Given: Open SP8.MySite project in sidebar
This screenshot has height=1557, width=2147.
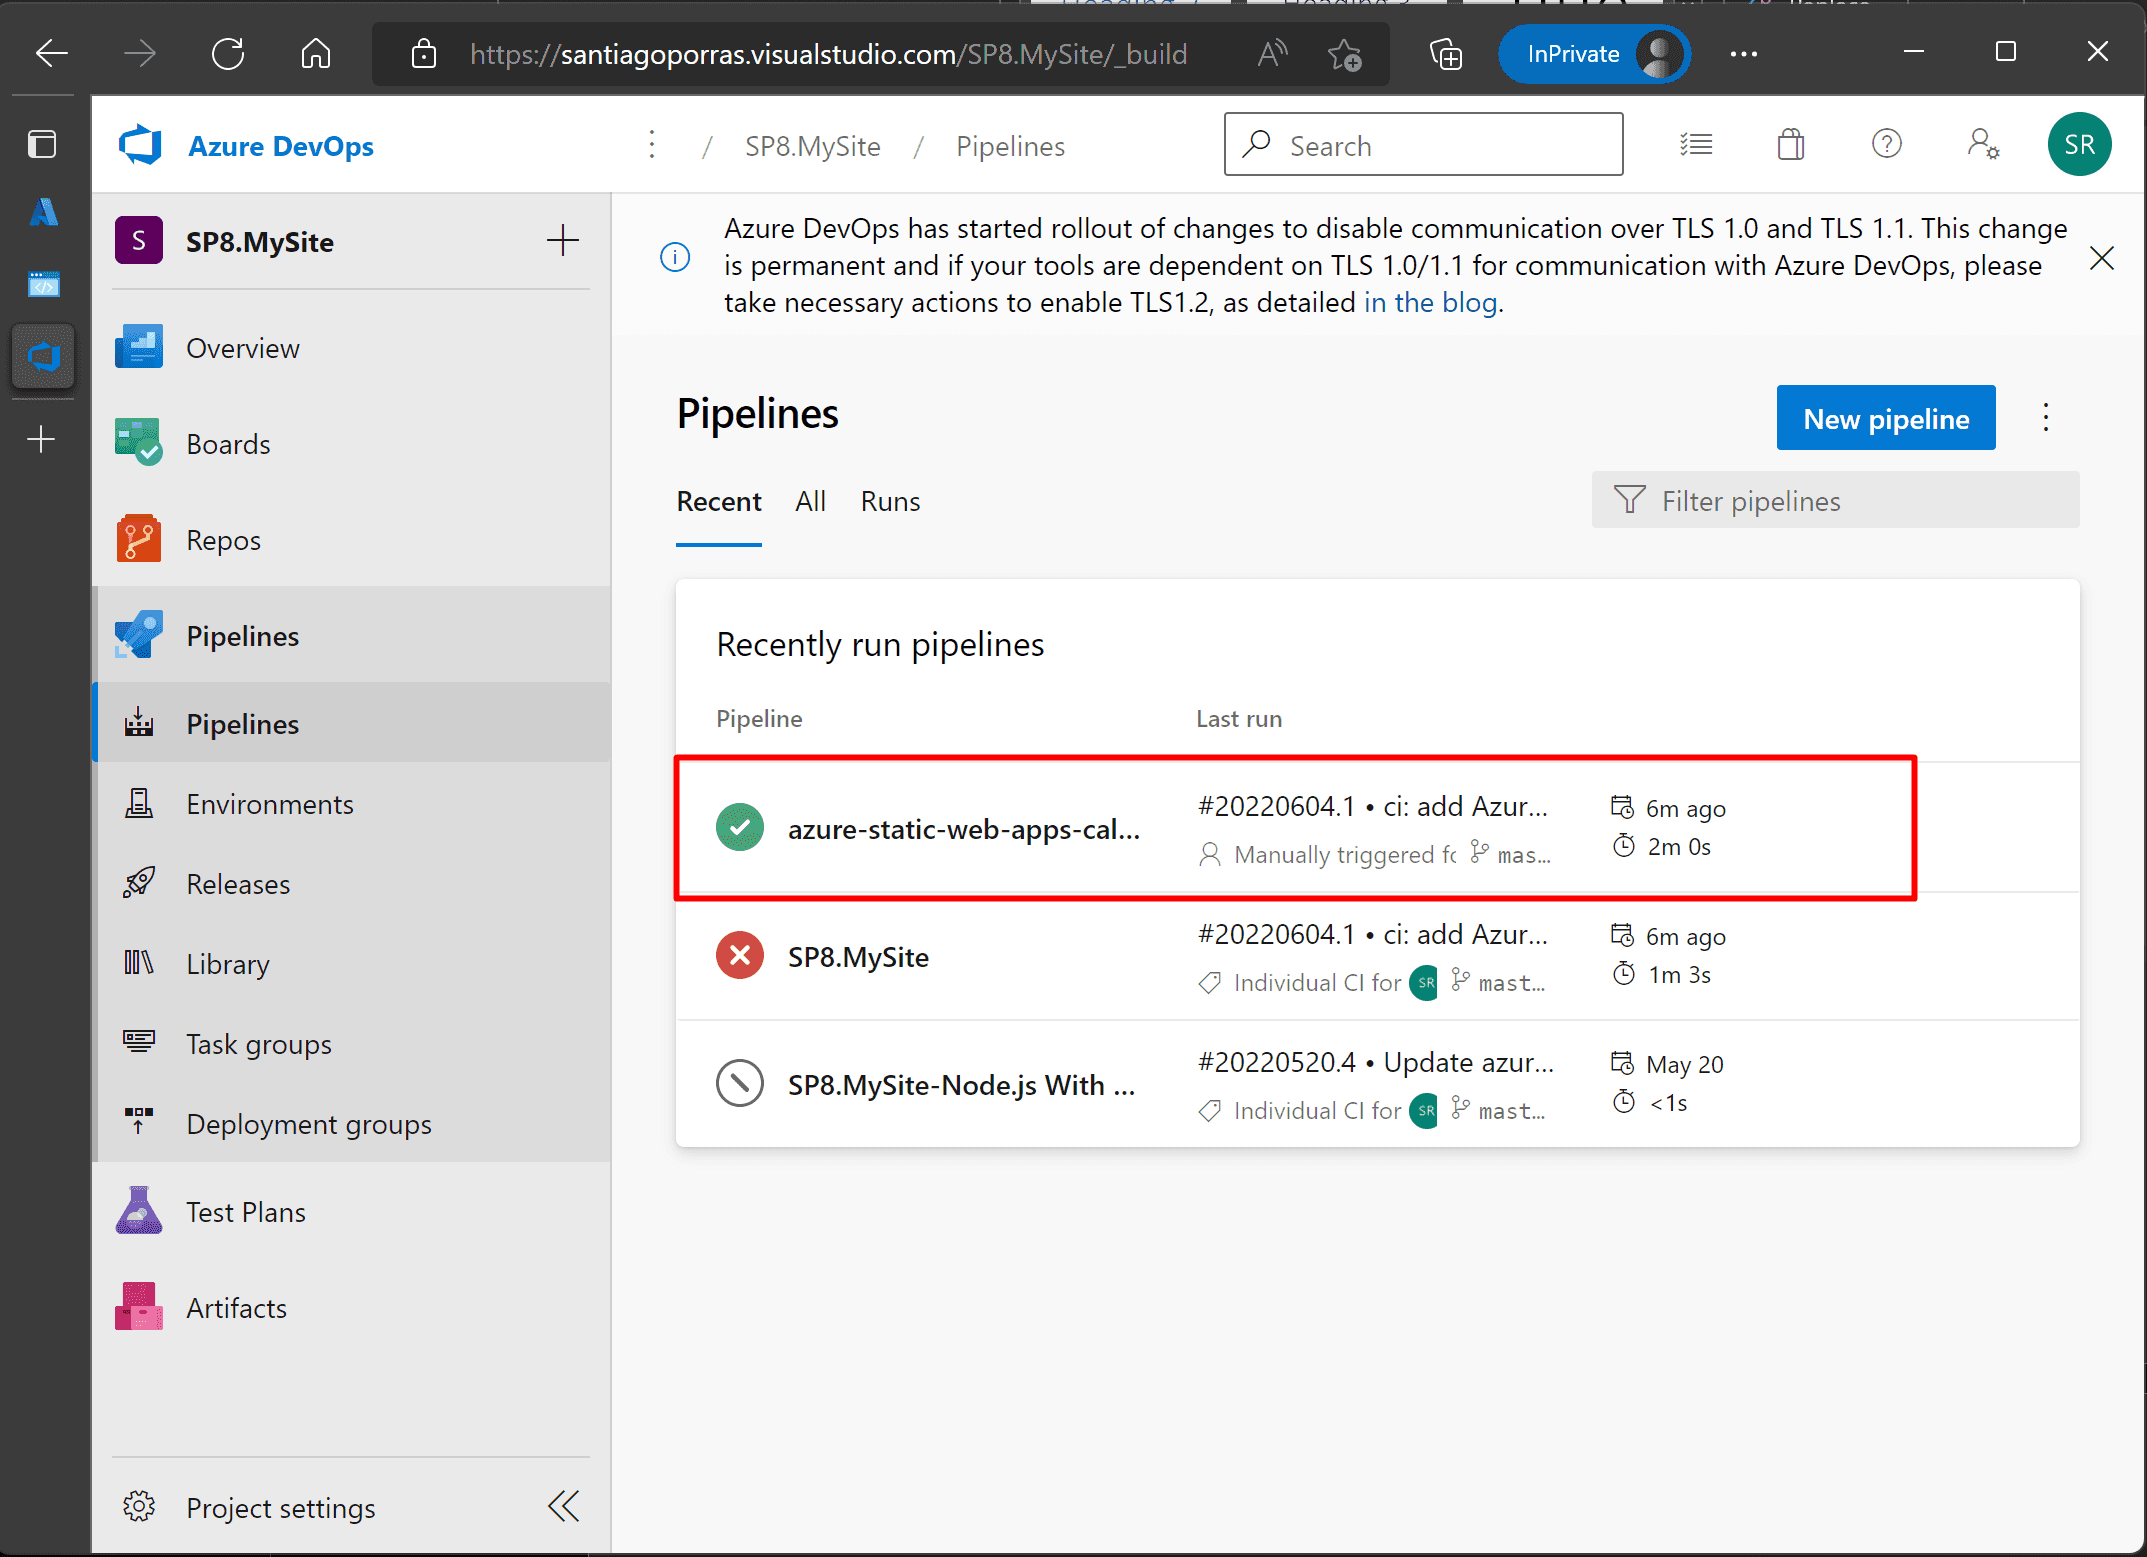Looking at the screenshot, I should [x=260, y=242].
